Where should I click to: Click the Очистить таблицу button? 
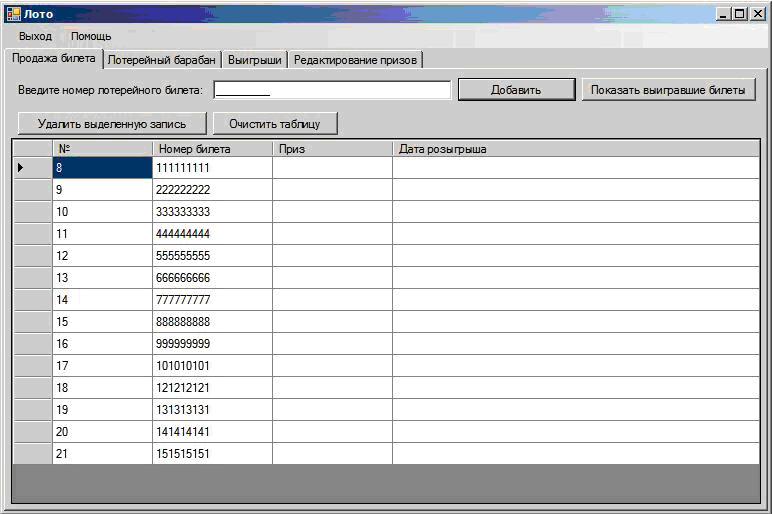275,124
